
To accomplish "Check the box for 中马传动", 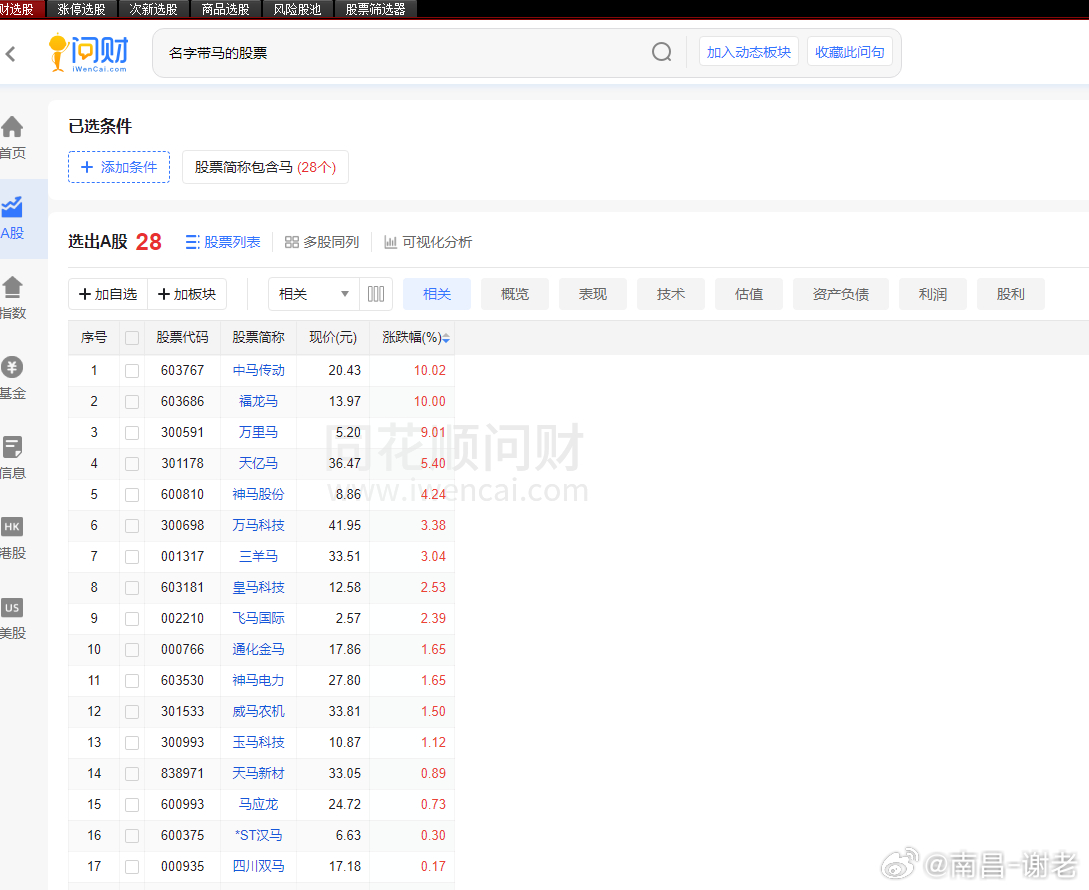I will click(132, 371).
